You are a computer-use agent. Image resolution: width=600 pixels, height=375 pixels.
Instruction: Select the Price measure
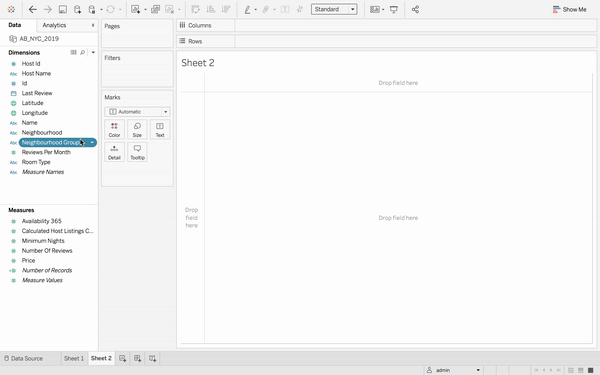[28, 261]
